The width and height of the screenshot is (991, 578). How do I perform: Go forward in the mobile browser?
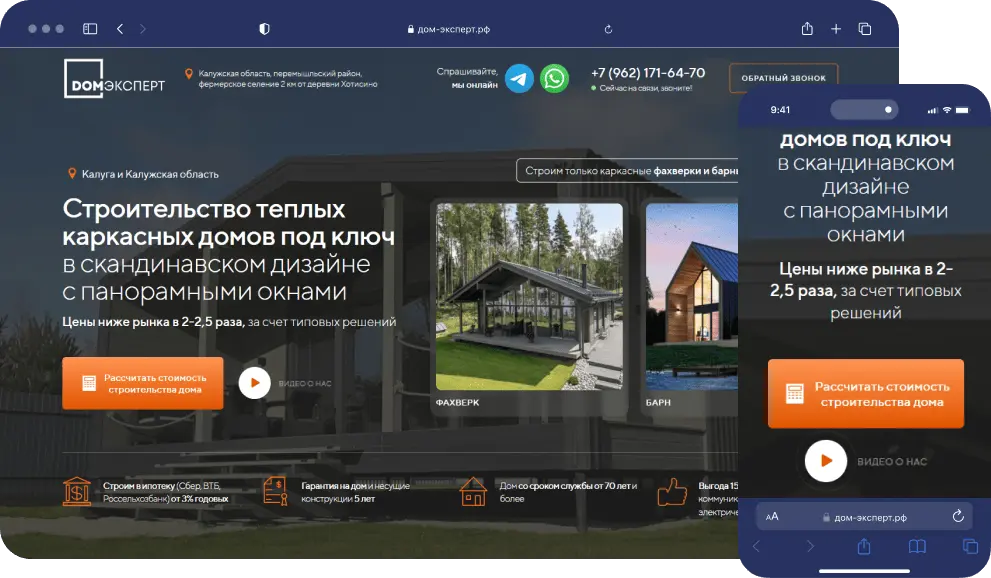pyautogui.click(x=810, y=546)
